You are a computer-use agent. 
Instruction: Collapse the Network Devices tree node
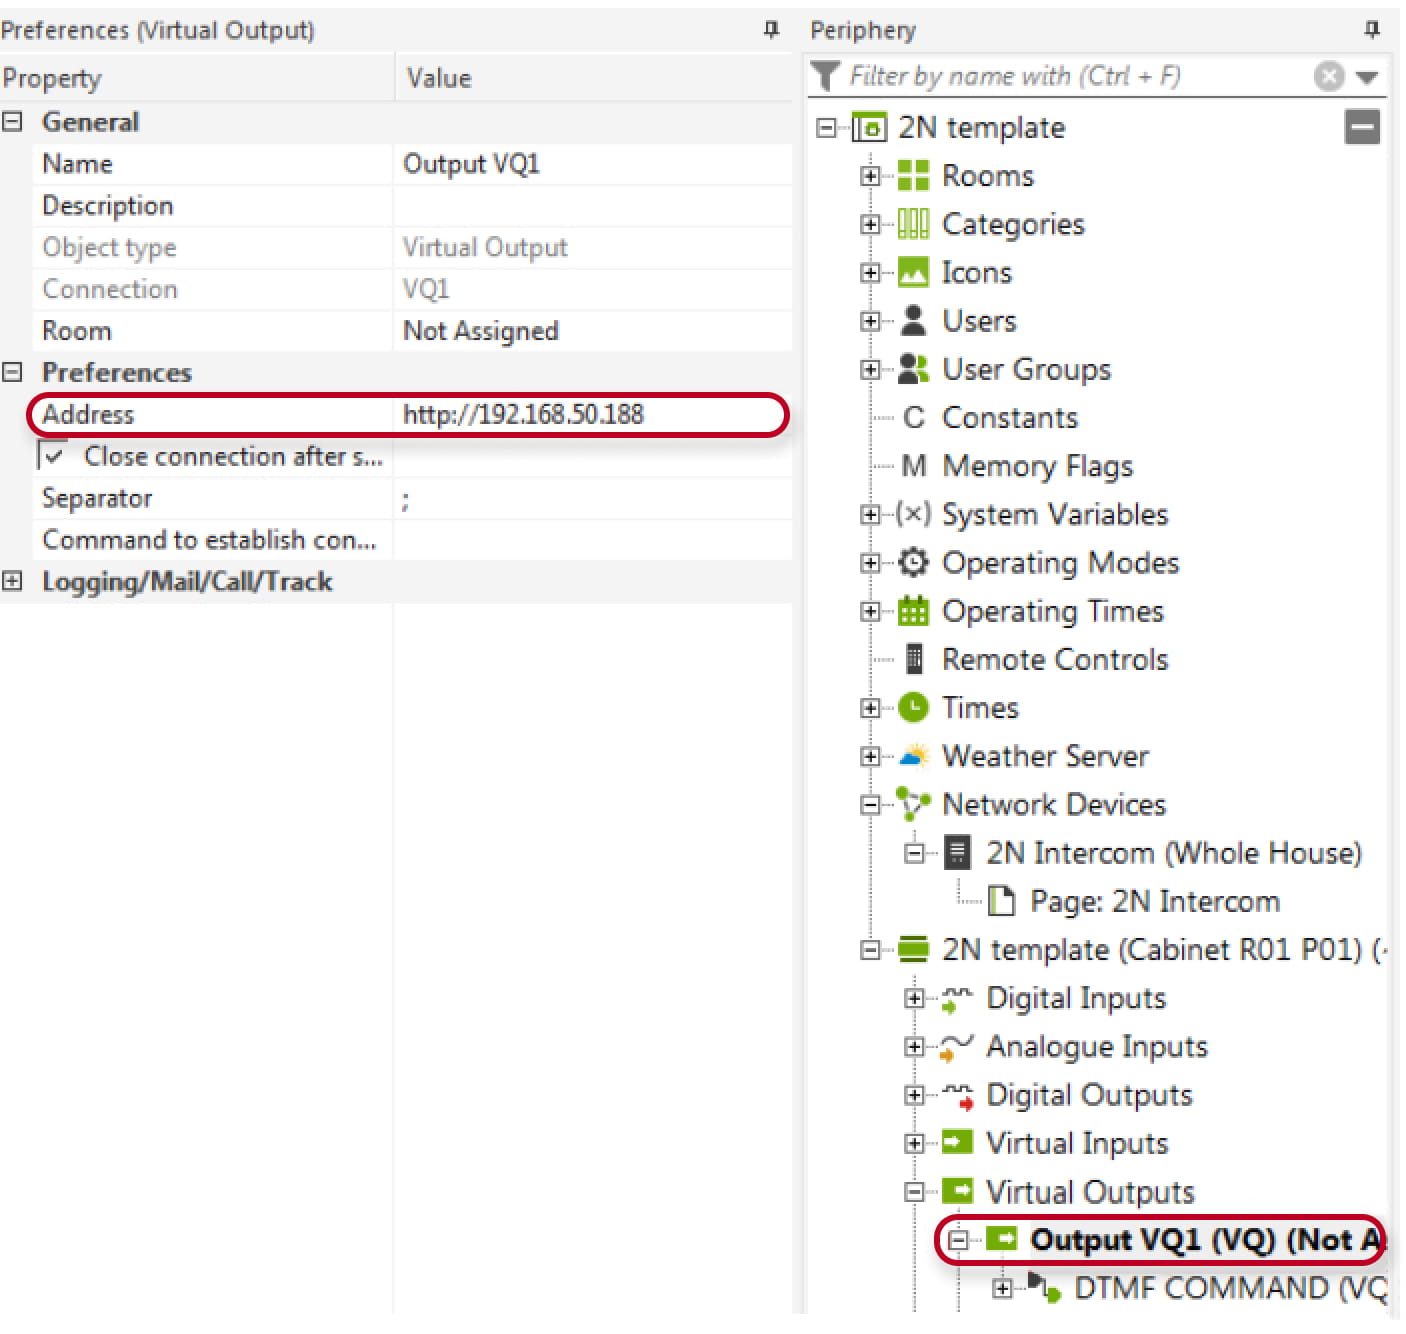(x=870, y=804)
